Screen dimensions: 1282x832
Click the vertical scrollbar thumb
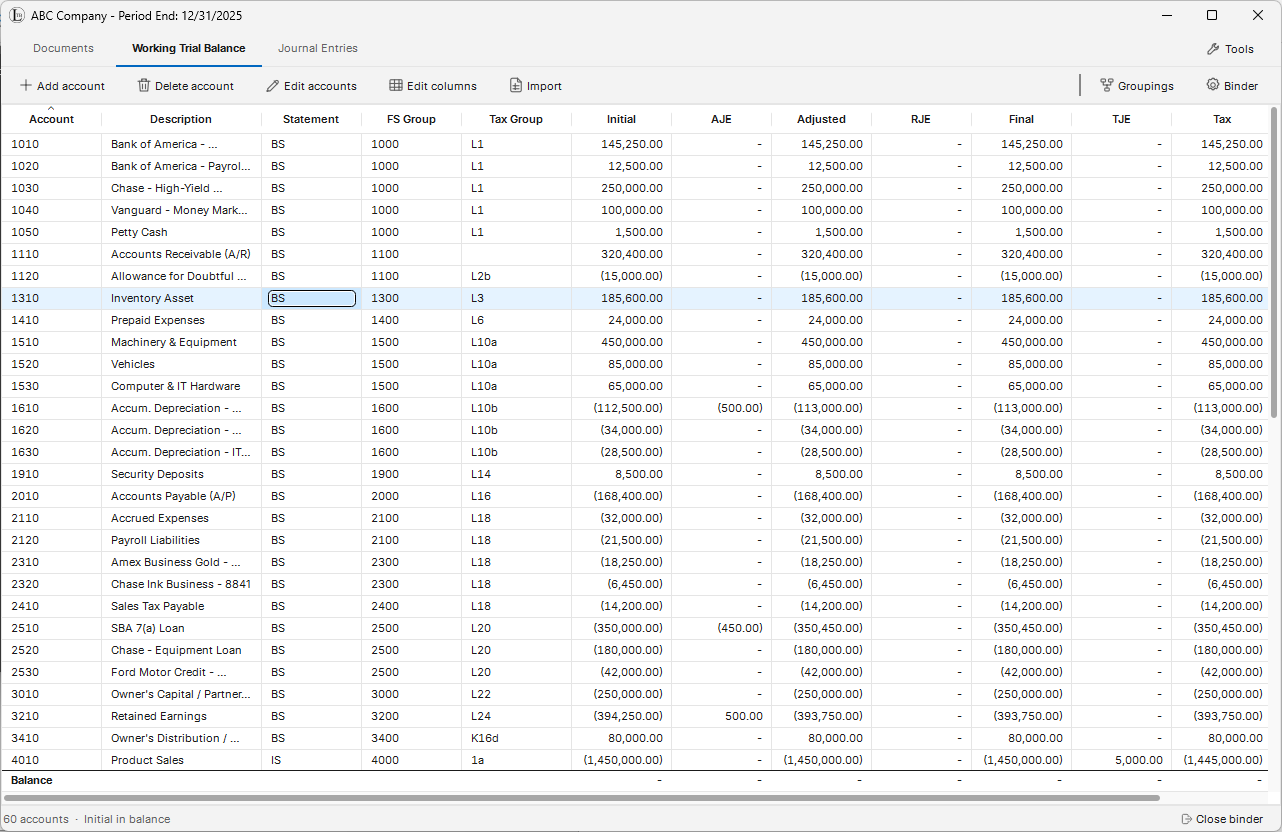point(1274,262)
